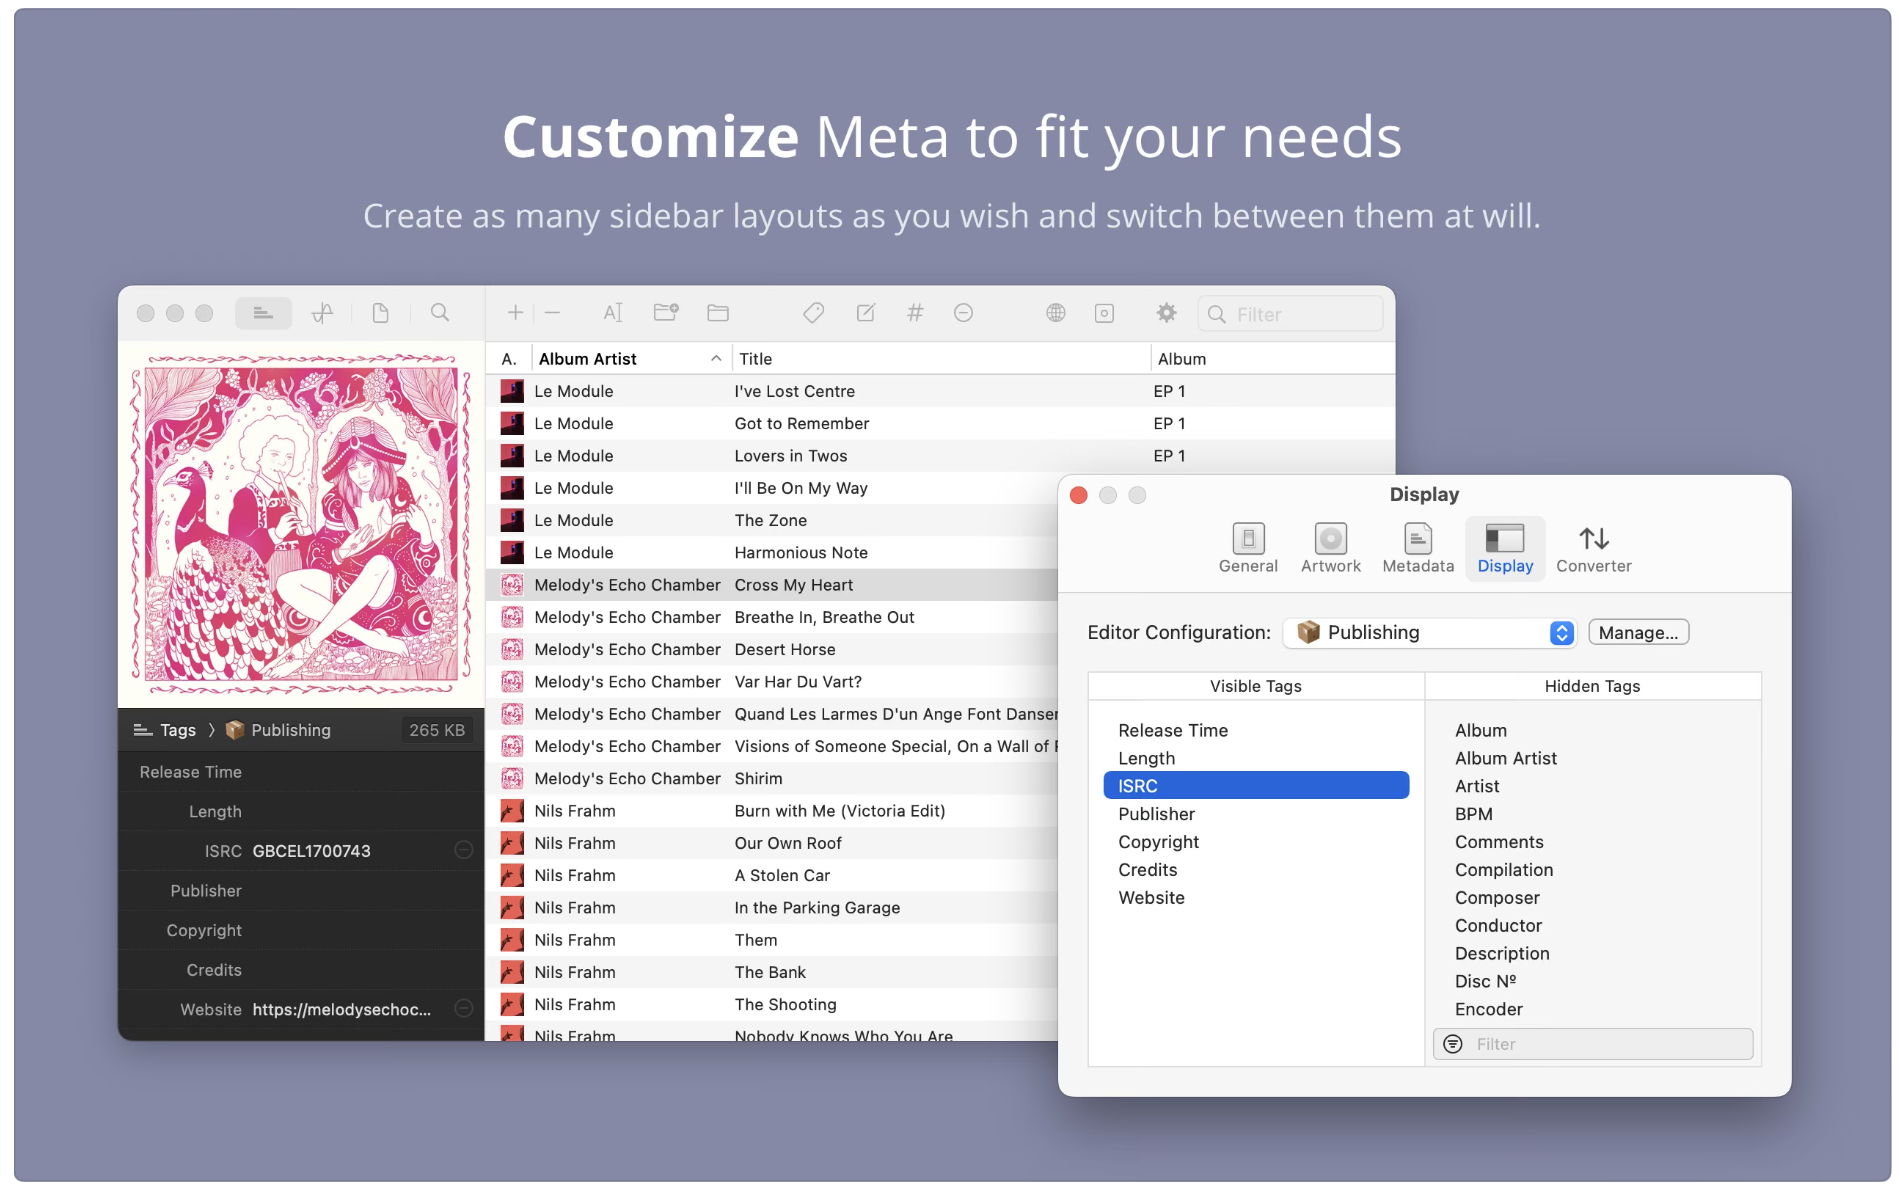Screen dimensions: 1902x1188
Task: Click the globe web icon in toolbar
Action: click(1054, 312)
